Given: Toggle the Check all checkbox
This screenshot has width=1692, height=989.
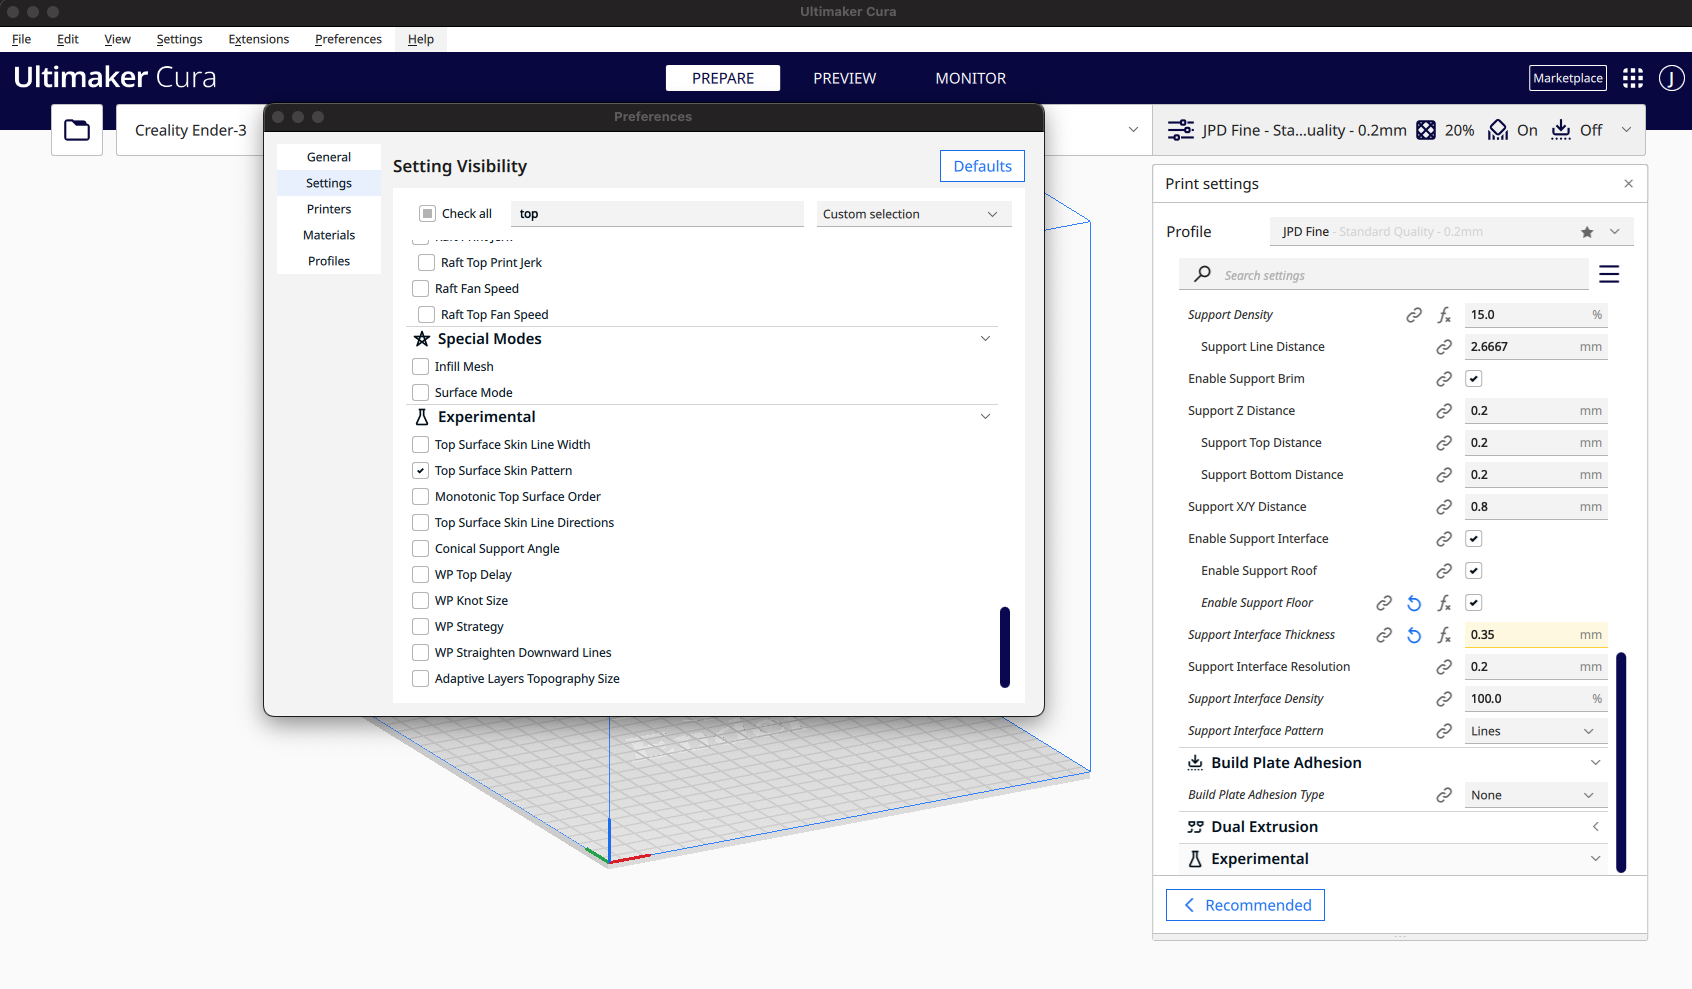Looking at the screenshot, I should tap(427, 214).
